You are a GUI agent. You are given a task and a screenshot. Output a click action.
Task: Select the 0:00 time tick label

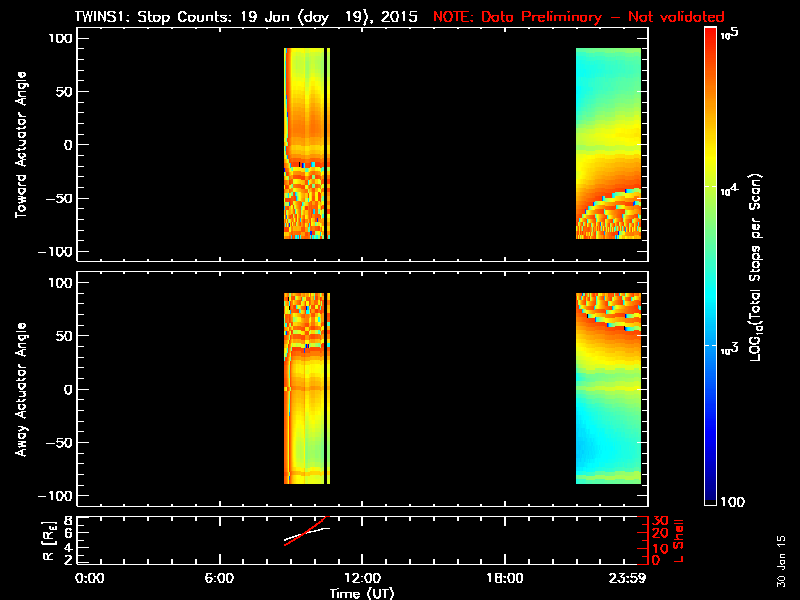click(90, 578)
